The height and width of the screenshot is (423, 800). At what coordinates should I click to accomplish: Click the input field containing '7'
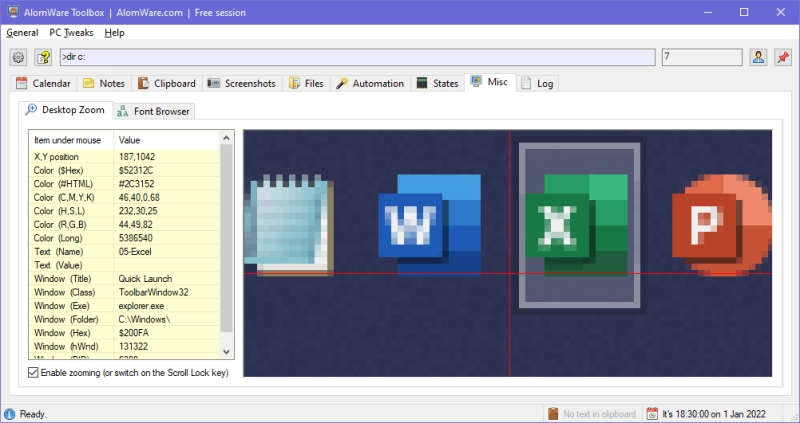click(x=702, y=57)
